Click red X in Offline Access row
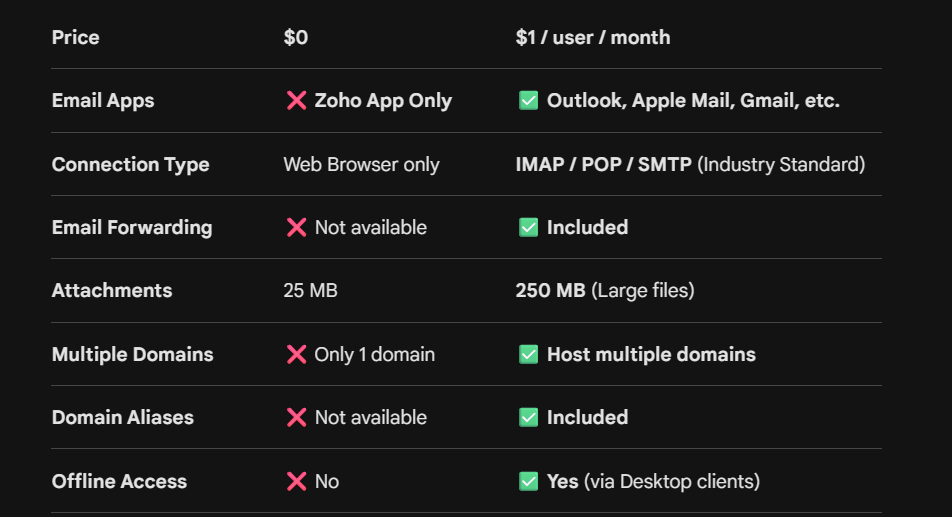Image resolution: width=952 pixels, height=517 pixels. [296, 482]
